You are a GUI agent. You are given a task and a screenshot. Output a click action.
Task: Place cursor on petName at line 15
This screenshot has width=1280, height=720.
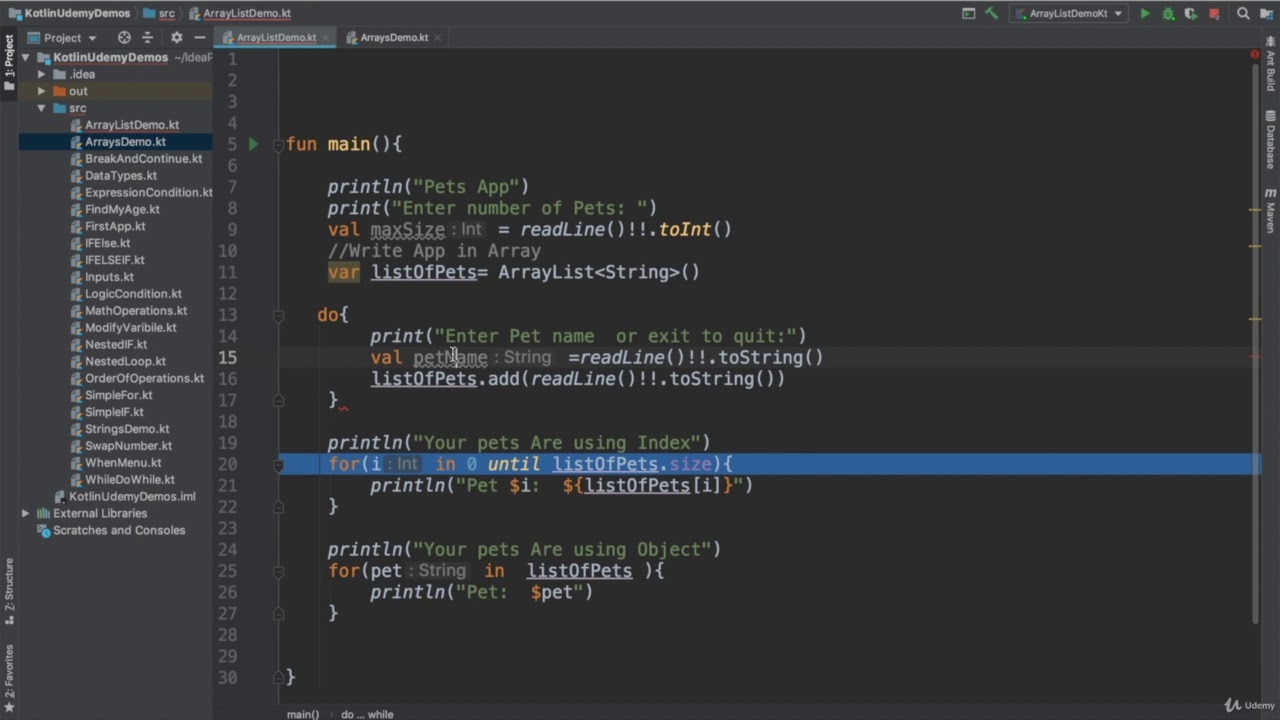(x=450, y=358)
